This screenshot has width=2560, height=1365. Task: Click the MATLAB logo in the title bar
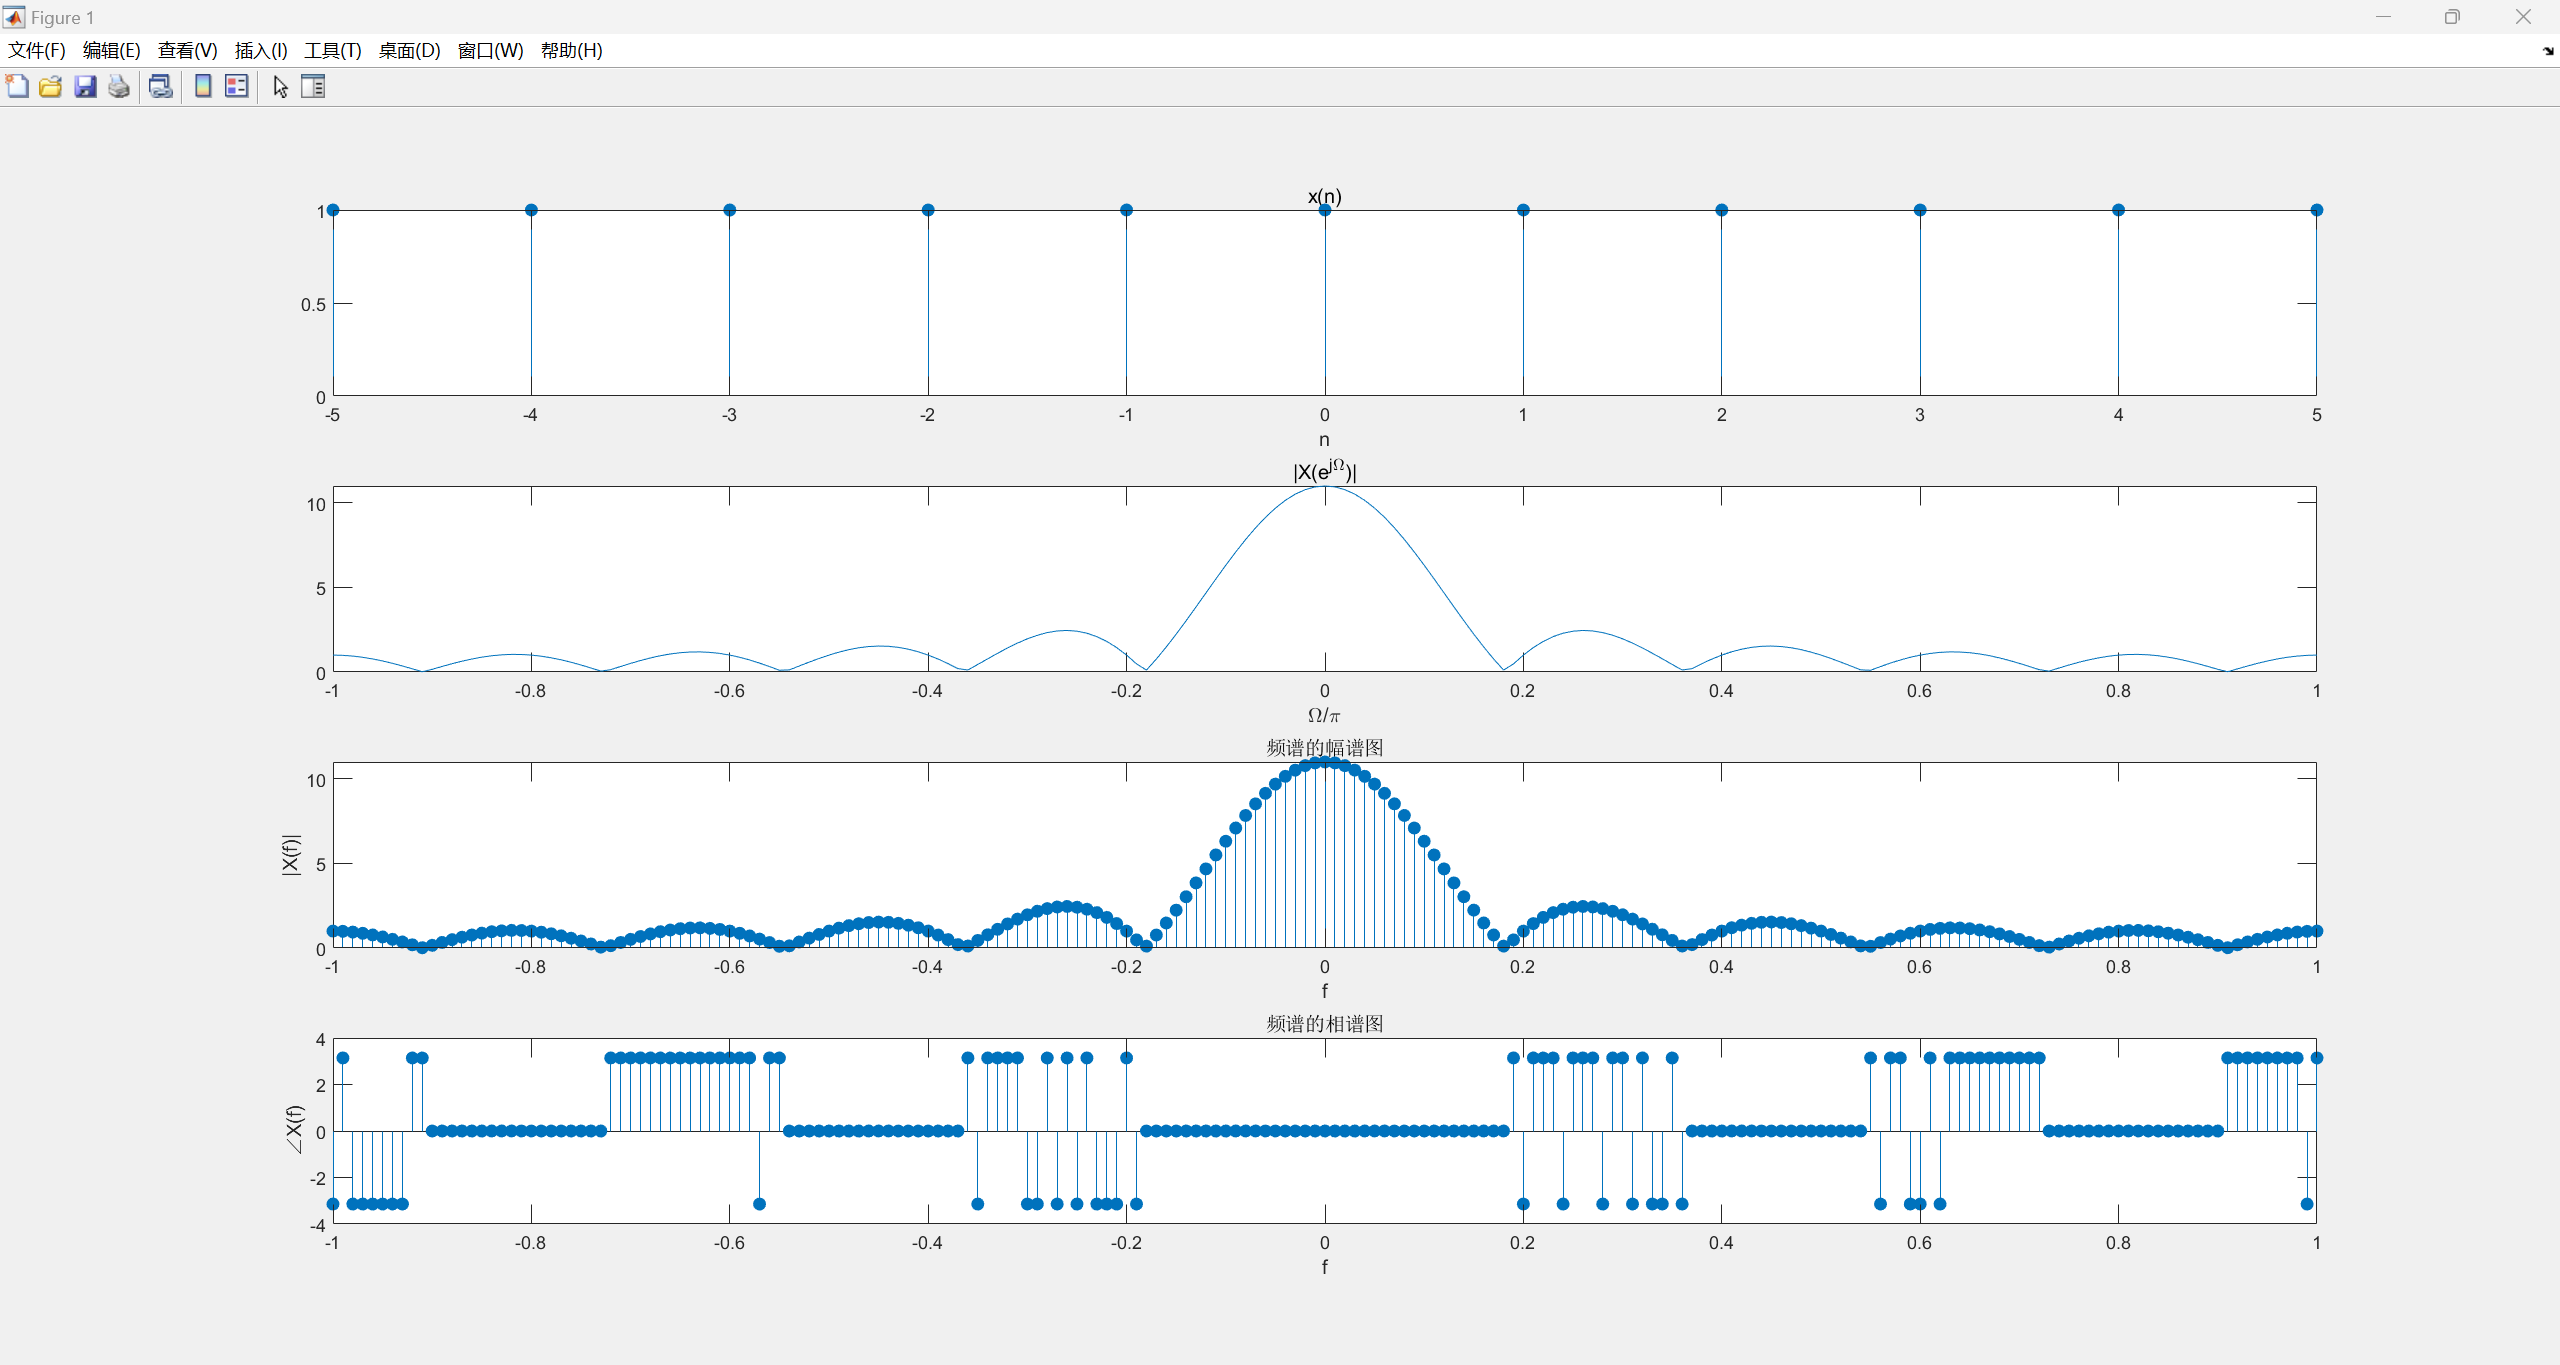(14, 17)
